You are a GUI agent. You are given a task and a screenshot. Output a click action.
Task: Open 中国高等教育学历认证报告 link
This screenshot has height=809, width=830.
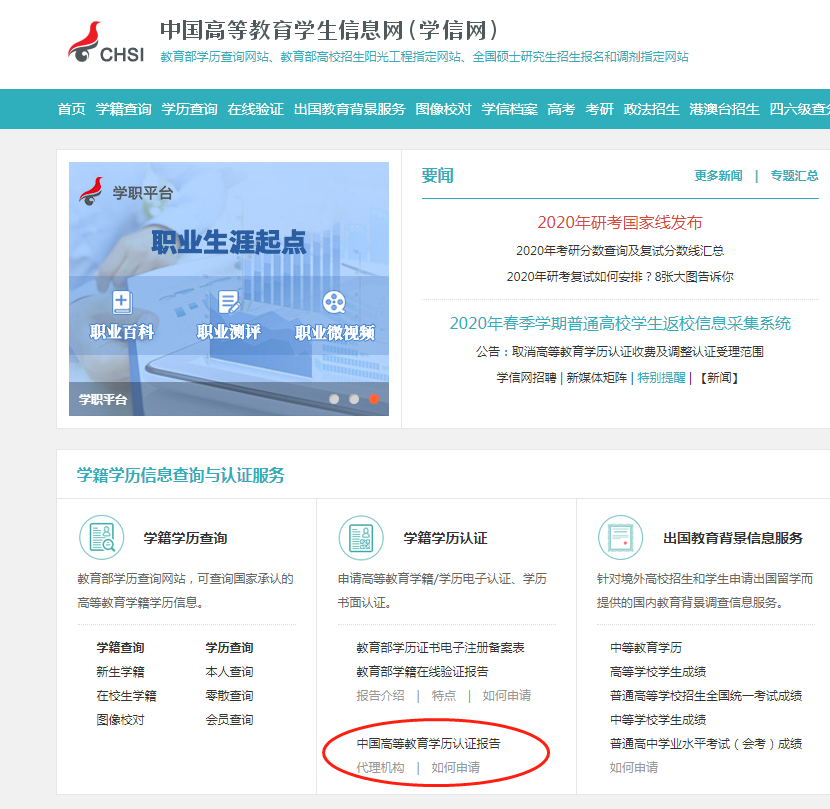428,744
